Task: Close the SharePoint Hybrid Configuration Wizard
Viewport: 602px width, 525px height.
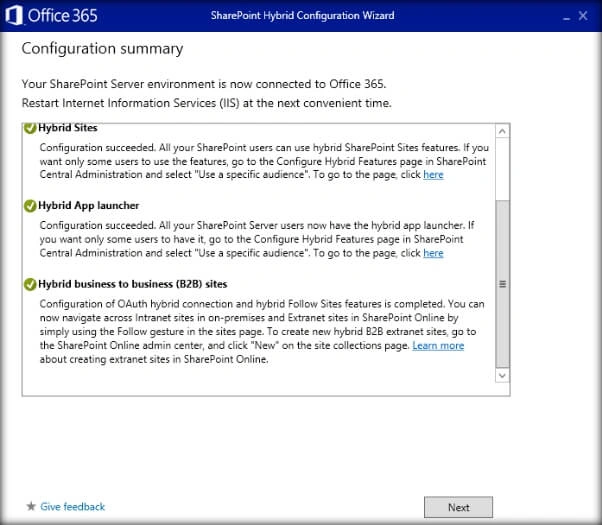Action: click(583, 16)
